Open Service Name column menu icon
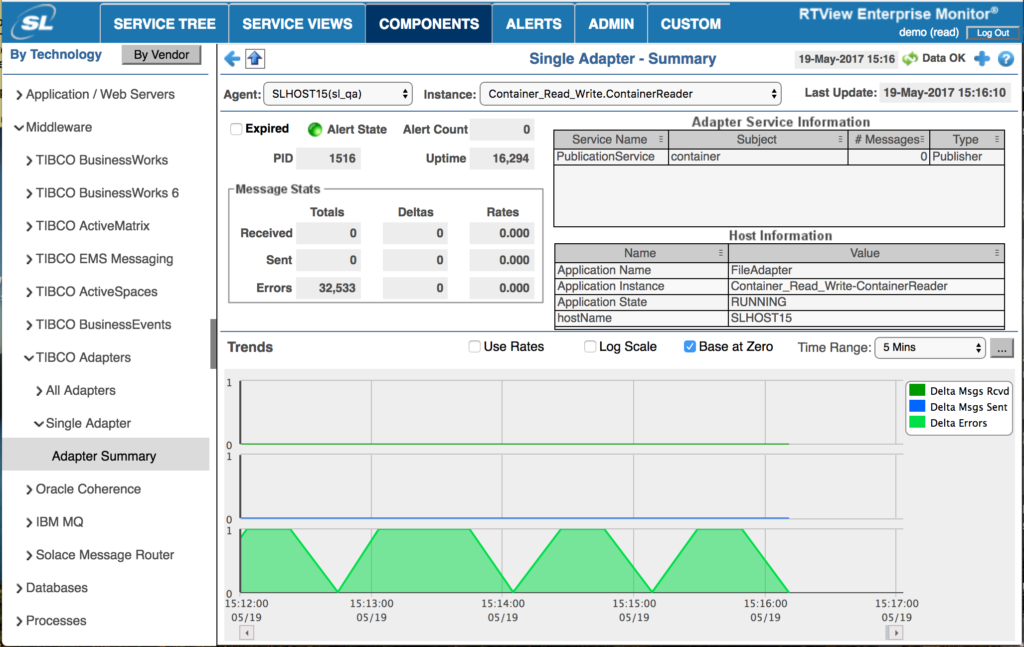The width and height of the screenshot is (1024, 647). coord(661,139)
